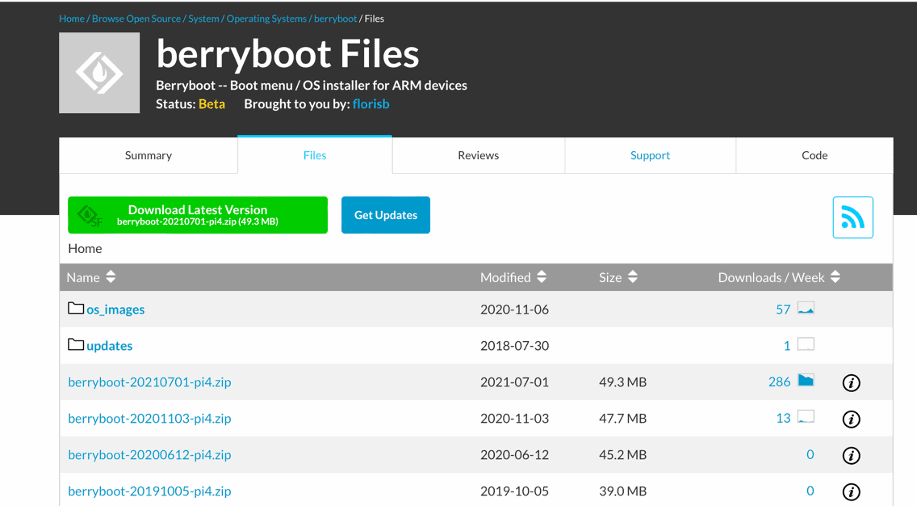Image resolution: width=918 pixels, height=506 pixels.
Task: Click the os_images download stats chart icon
Action: click(805, 309)
